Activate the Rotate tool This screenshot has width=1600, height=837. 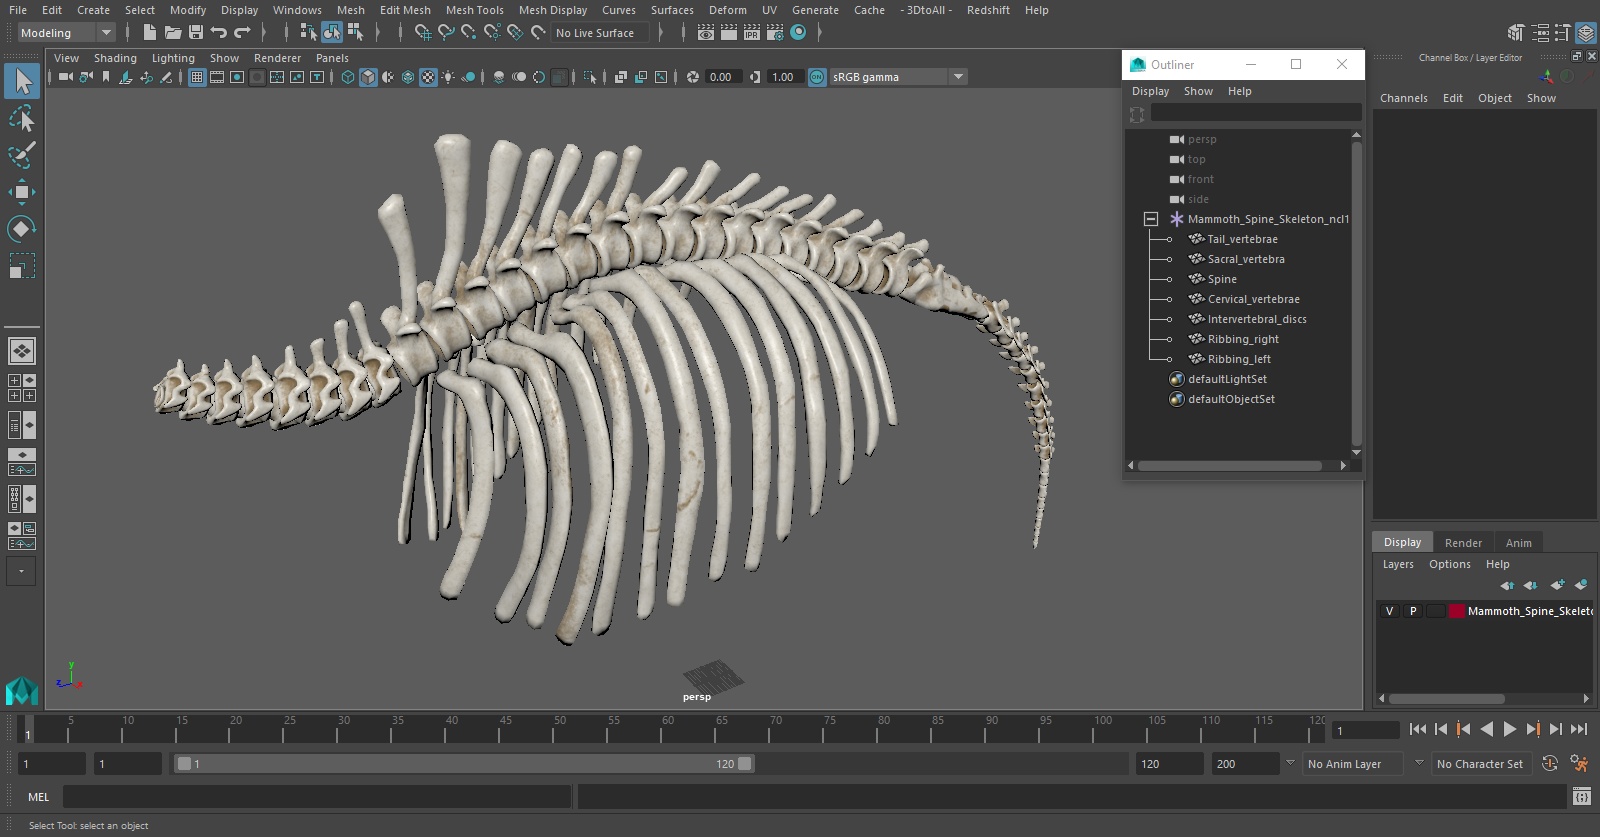(x=22, y=229)
